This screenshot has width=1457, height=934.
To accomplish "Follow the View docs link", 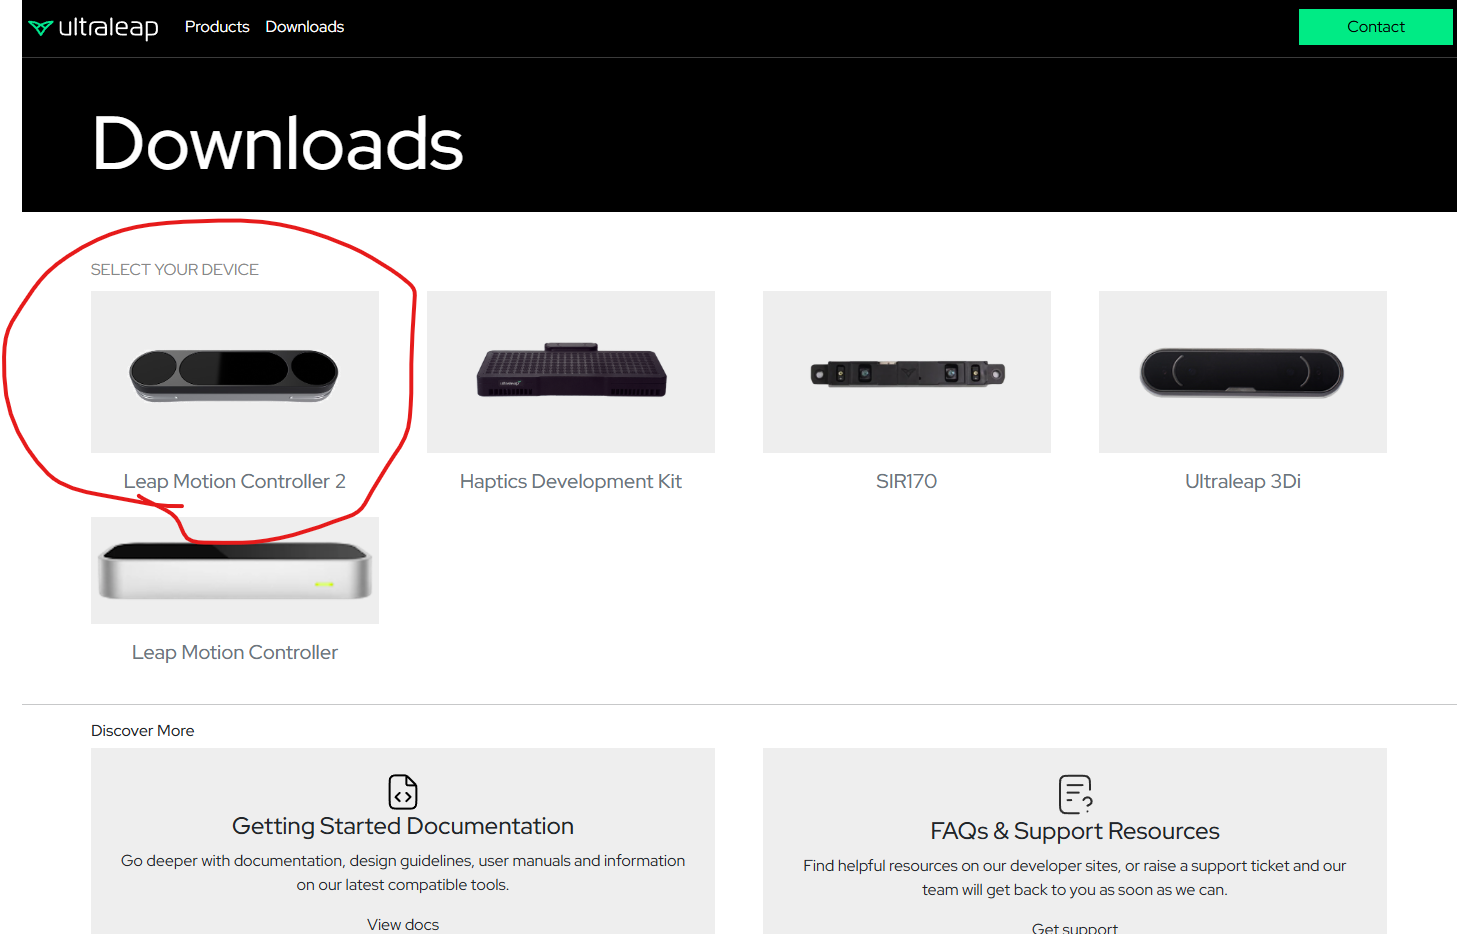I will (403, 924).
